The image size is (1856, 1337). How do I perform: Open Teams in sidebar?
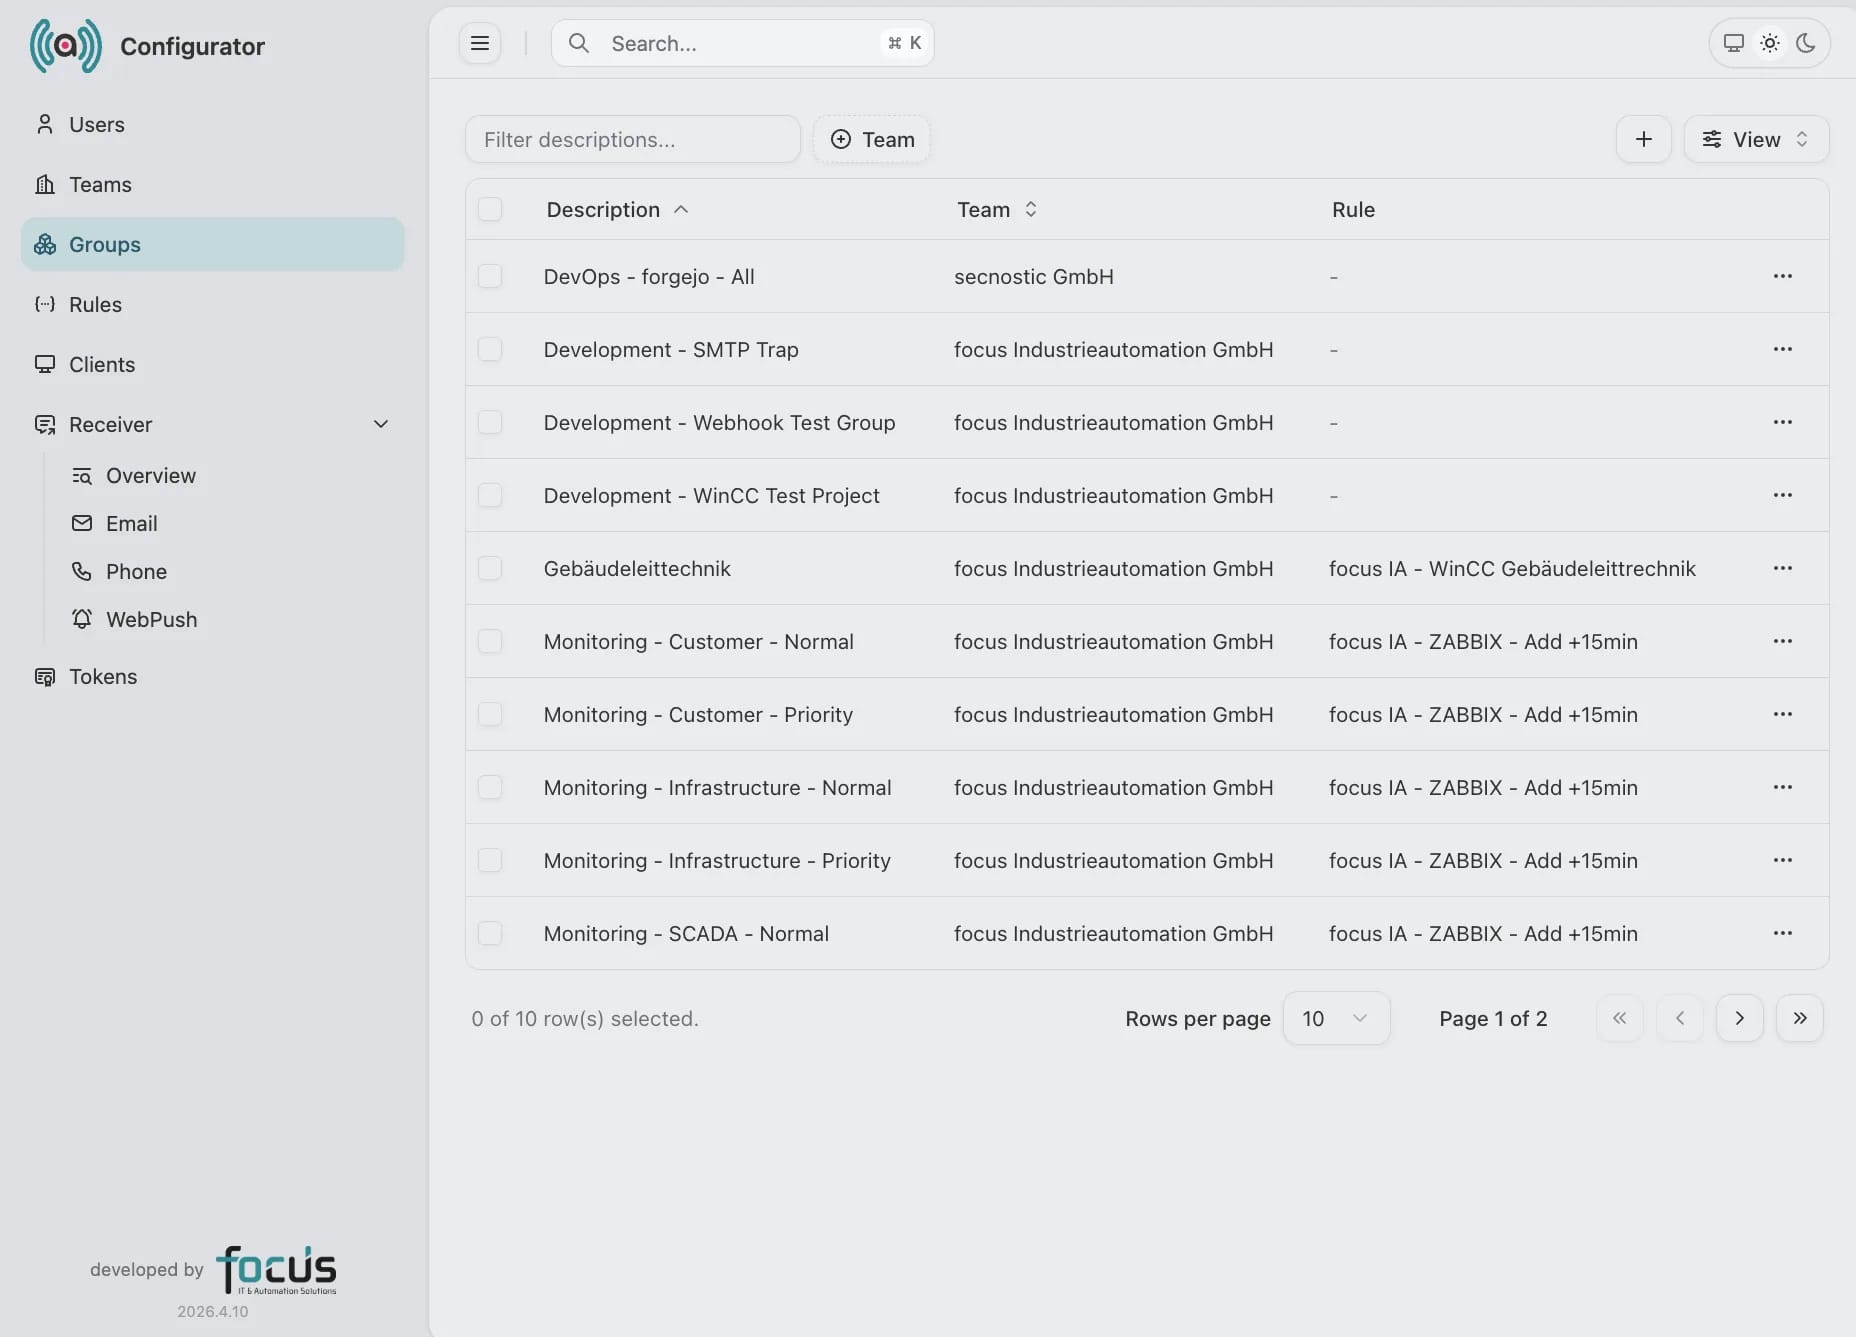[x=213, y=184]
